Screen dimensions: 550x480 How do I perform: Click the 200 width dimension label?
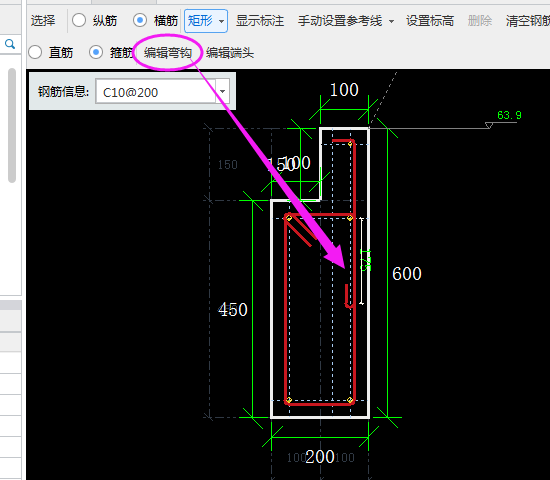(320, 457)
